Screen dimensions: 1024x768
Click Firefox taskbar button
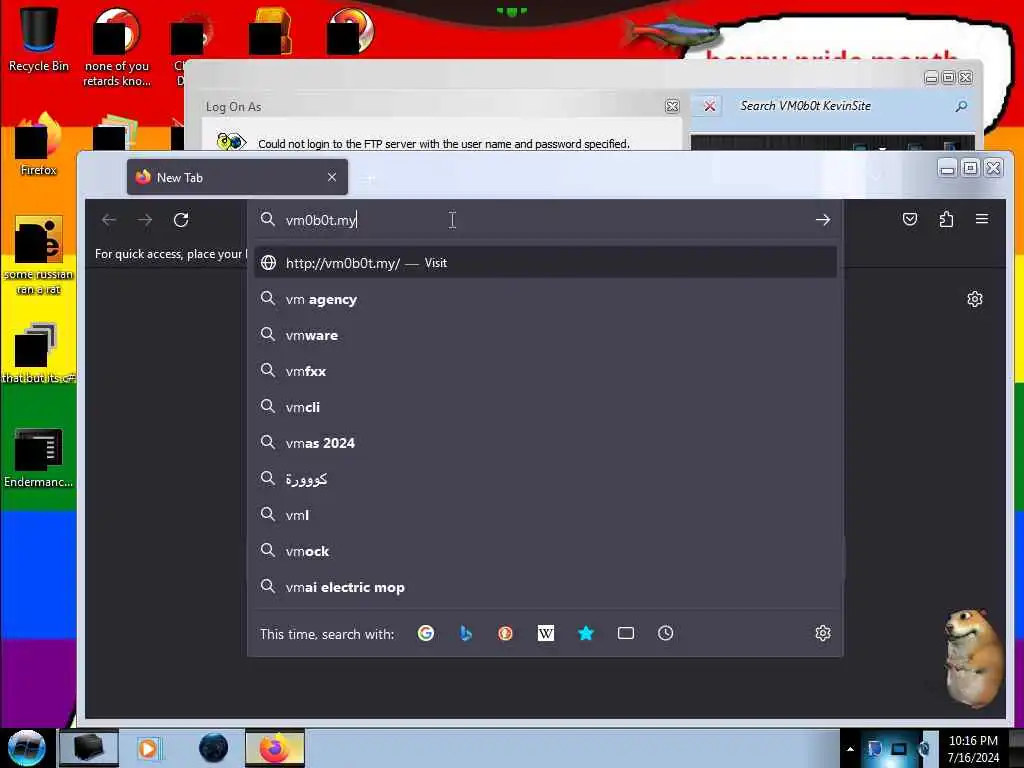click(x=275, y=748)
